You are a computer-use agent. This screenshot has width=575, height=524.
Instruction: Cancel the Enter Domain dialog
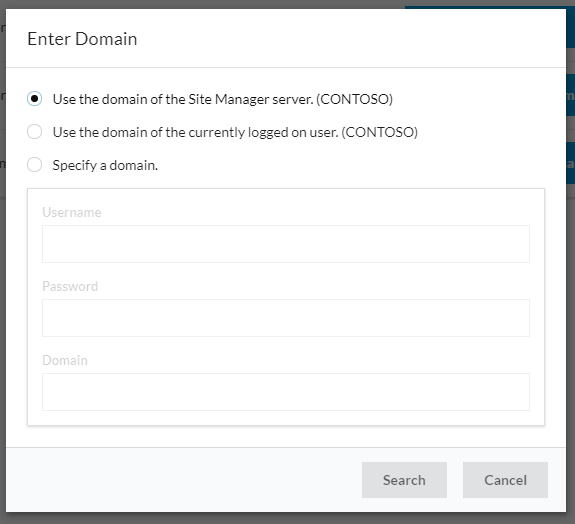click(505, 480)
